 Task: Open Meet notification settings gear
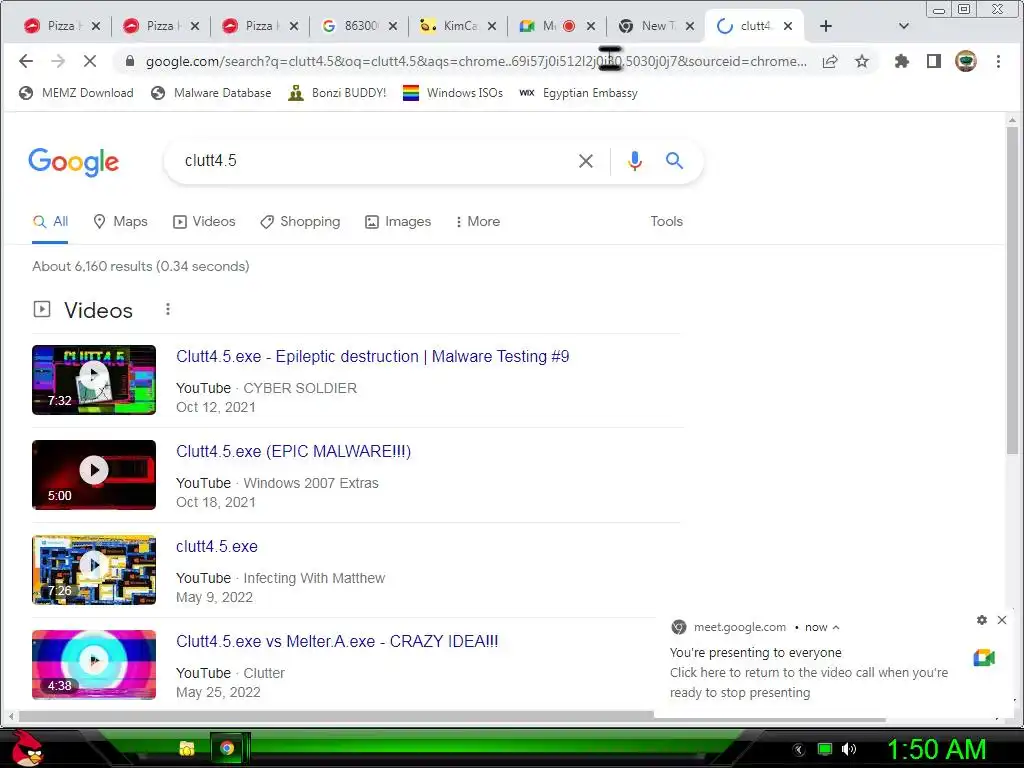pos(982,620)
